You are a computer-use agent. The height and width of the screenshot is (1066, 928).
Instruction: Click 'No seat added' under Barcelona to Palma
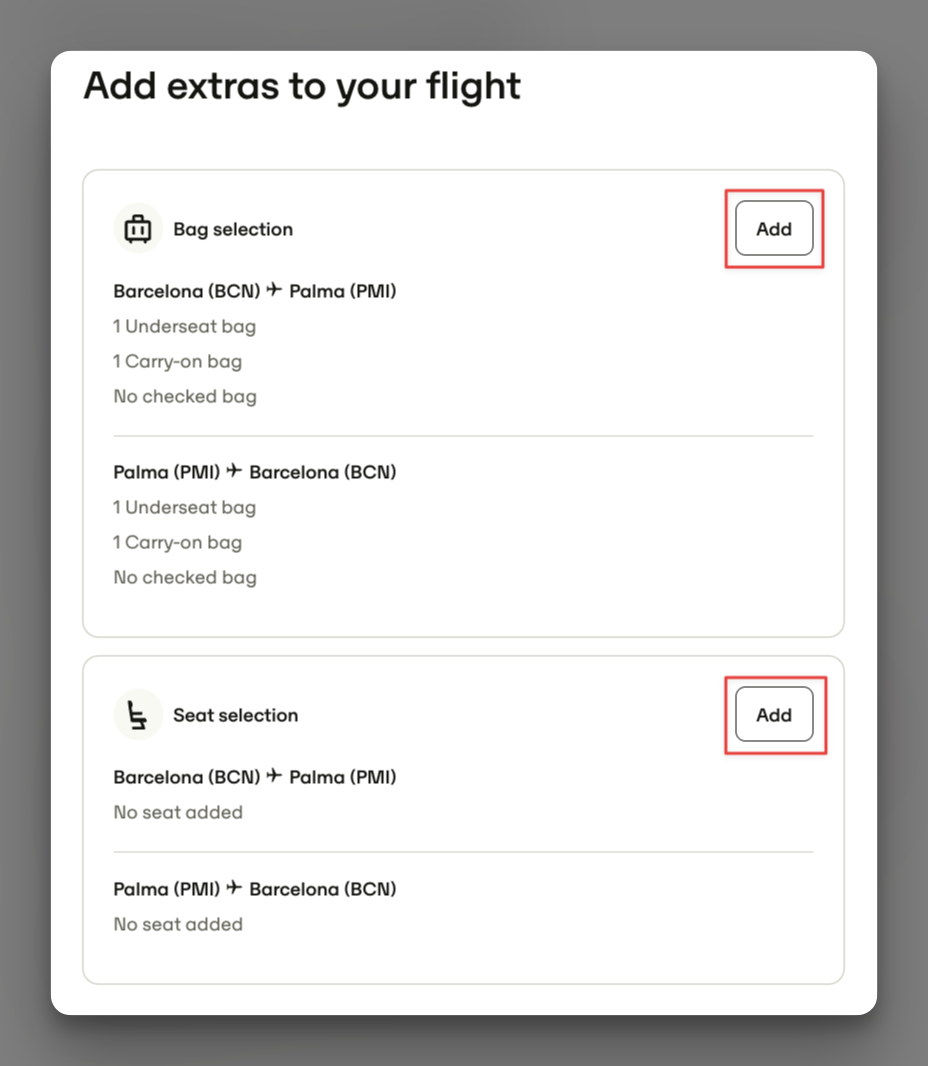tap(178, 812)
